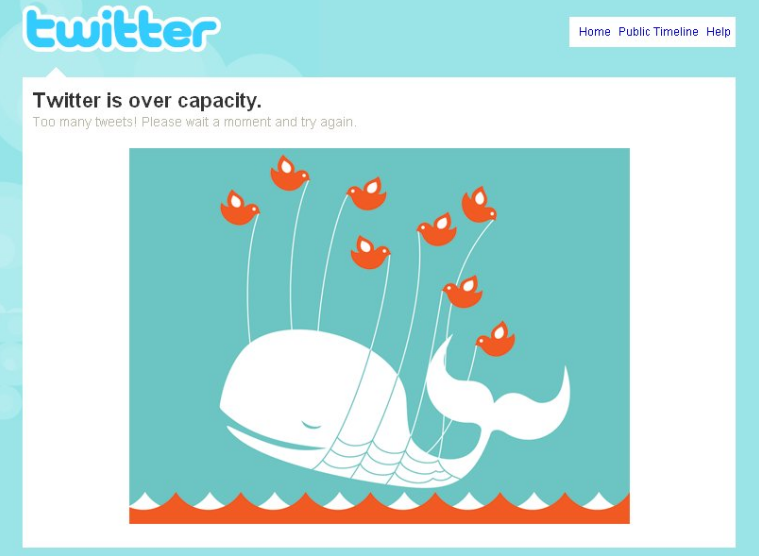Viewport: 759px width, 556px height.
Task: Select the lowest bird beside the whale's tail
Action: 495,339
